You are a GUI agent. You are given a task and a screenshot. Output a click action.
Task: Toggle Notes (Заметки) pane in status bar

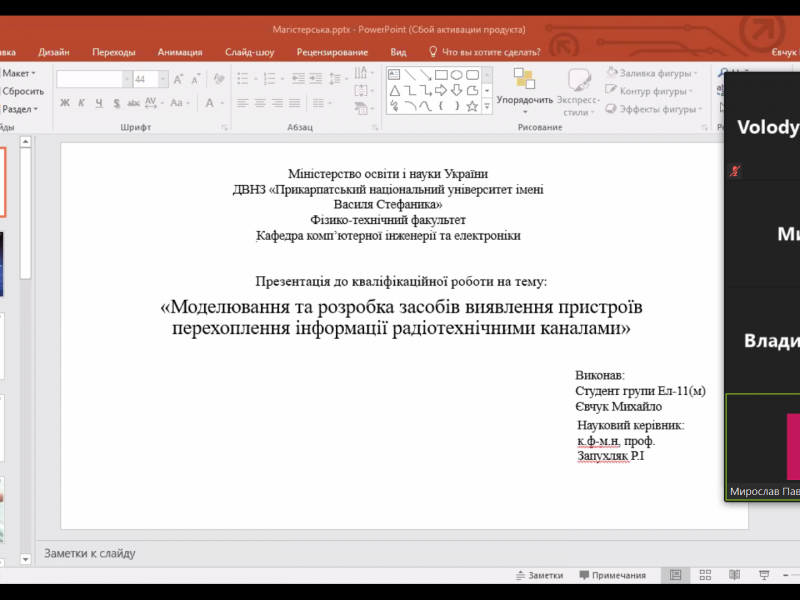pyautogui.click(x=539, y=575)
